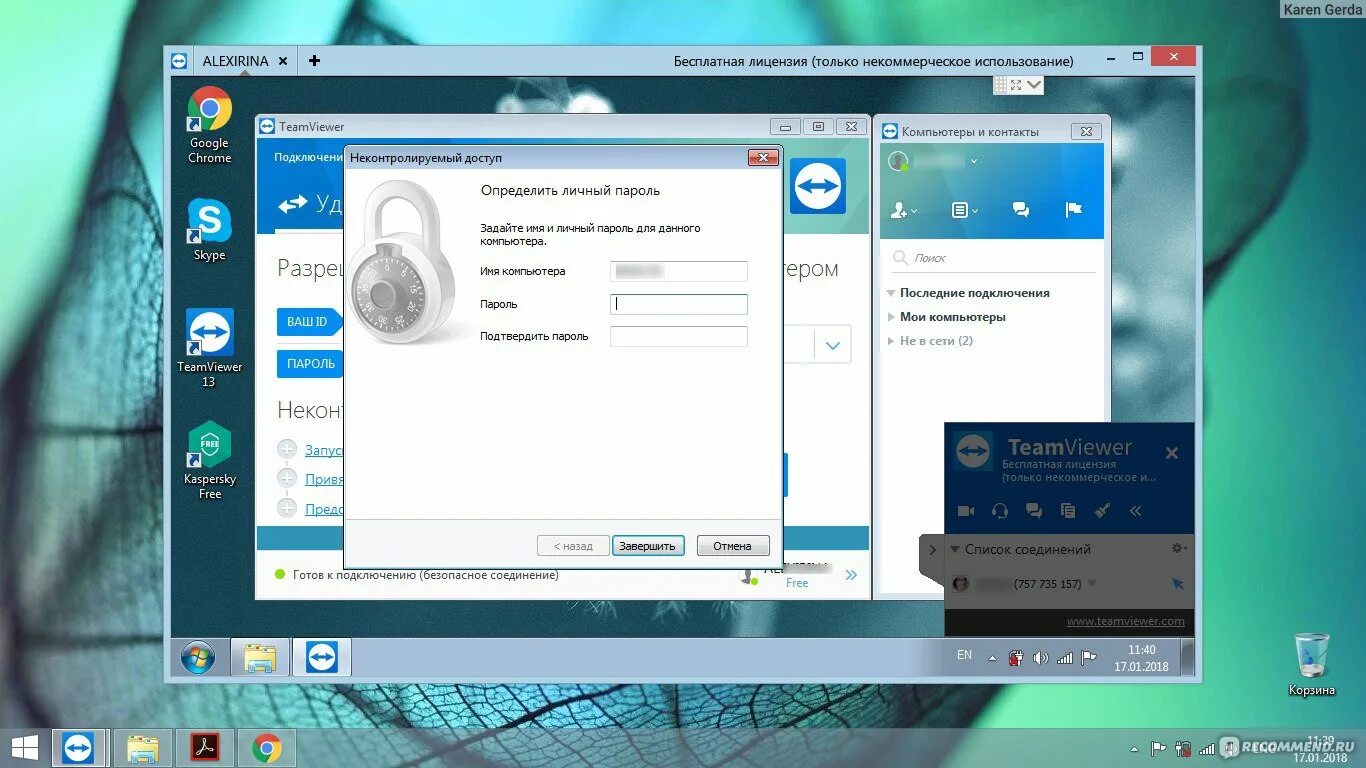
Task: Click remote Show Desktop strip beside clock
Action: [x=1186, y=658]
